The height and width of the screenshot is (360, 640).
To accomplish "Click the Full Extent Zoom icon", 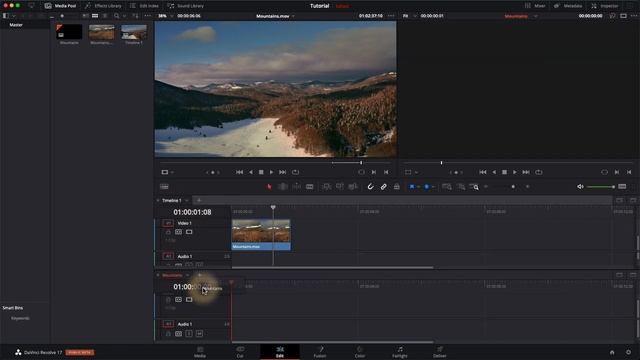I will point(447,187).
